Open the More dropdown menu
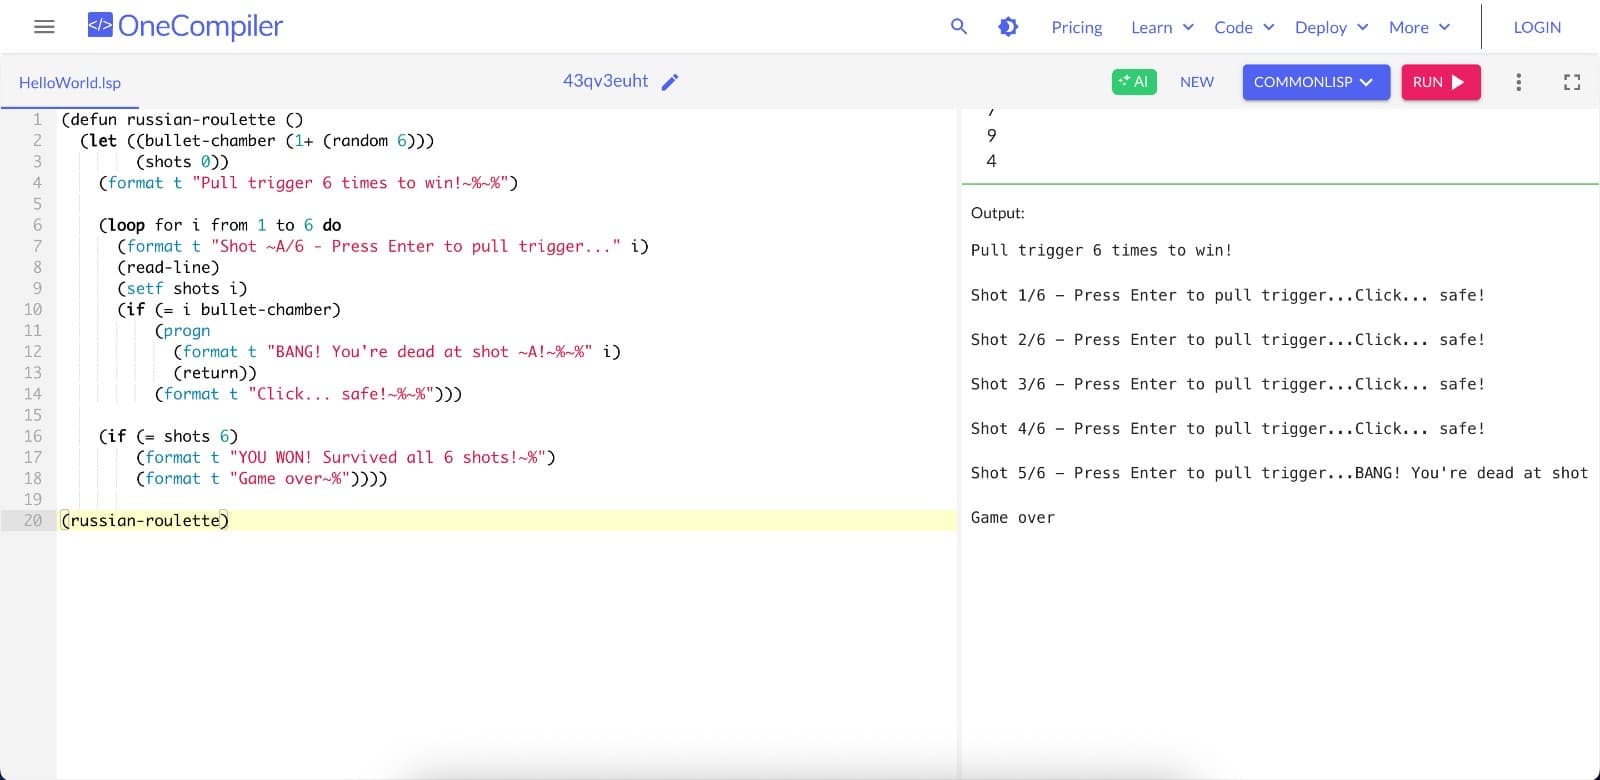 [x=1419, y=27]
